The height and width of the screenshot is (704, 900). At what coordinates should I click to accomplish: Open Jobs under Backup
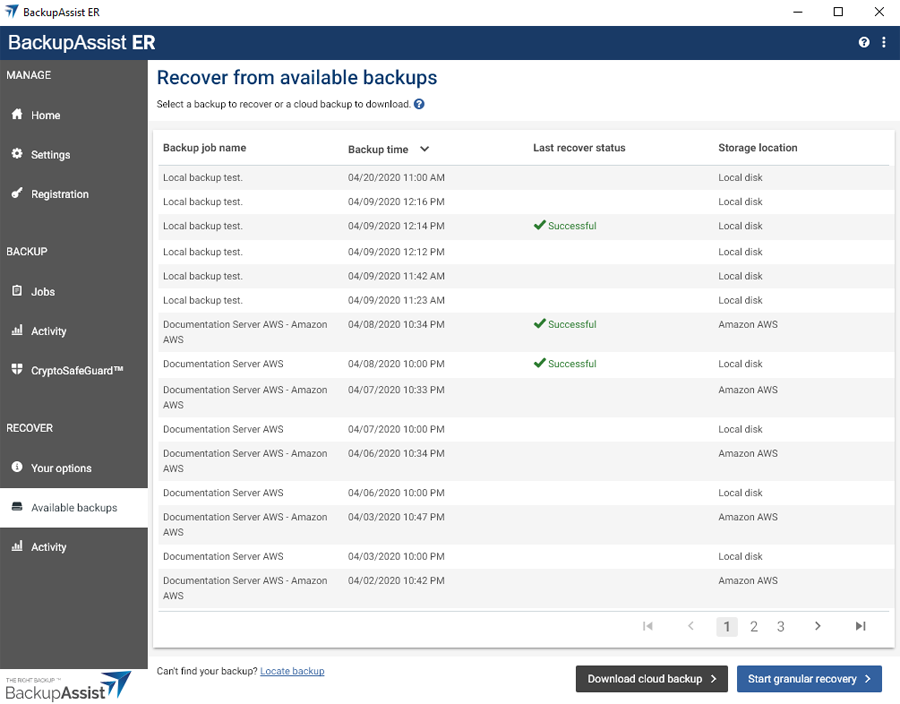(x=73, y=291)
